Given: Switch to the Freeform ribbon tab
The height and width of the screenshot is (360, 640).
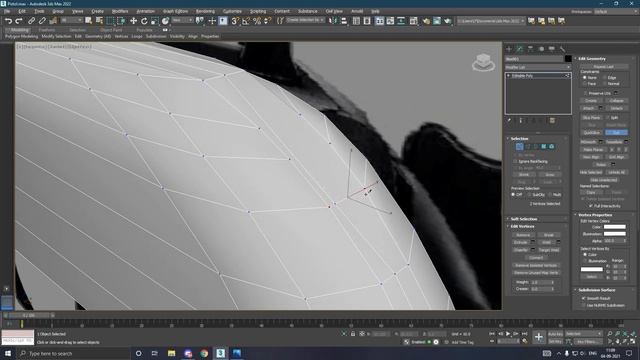Looking at the screenshot, I should tap(47, 30).
